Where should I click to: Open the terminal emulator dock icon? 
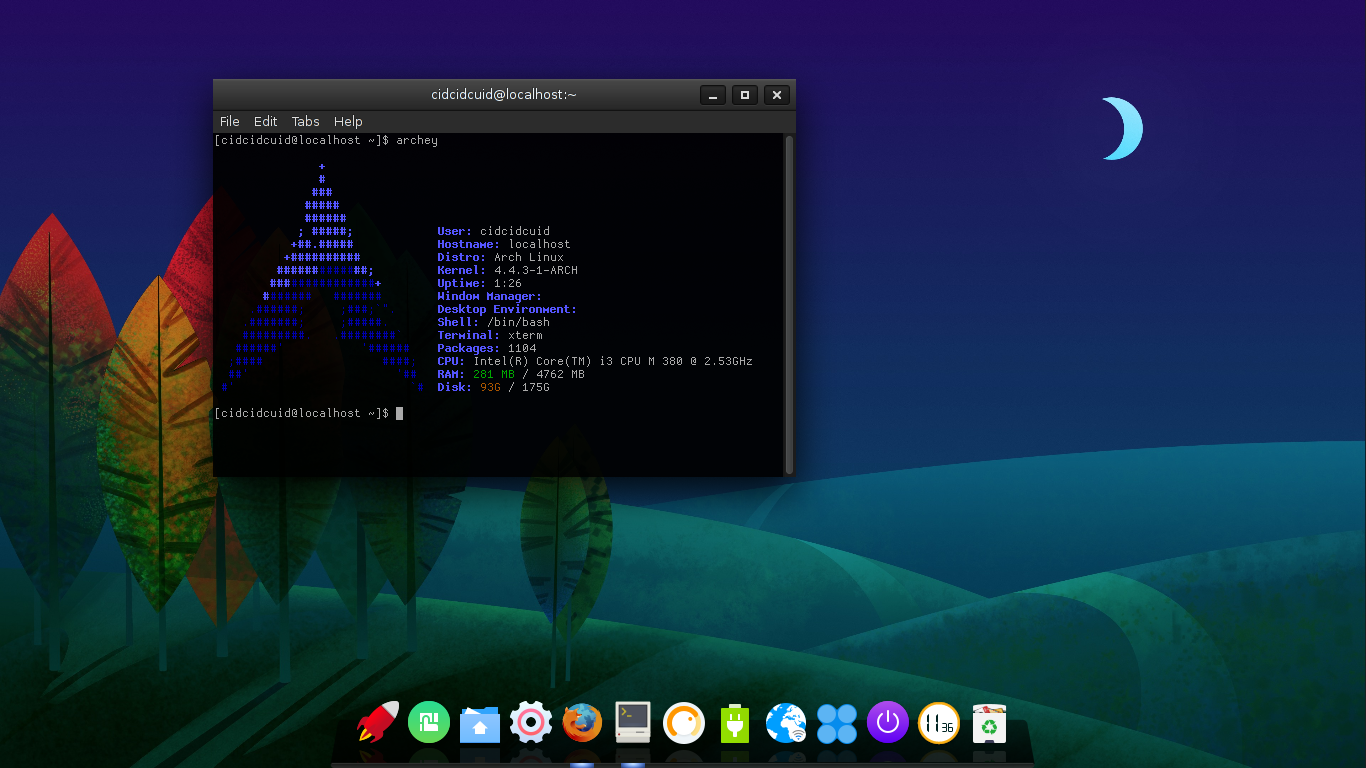pos(632,722)
